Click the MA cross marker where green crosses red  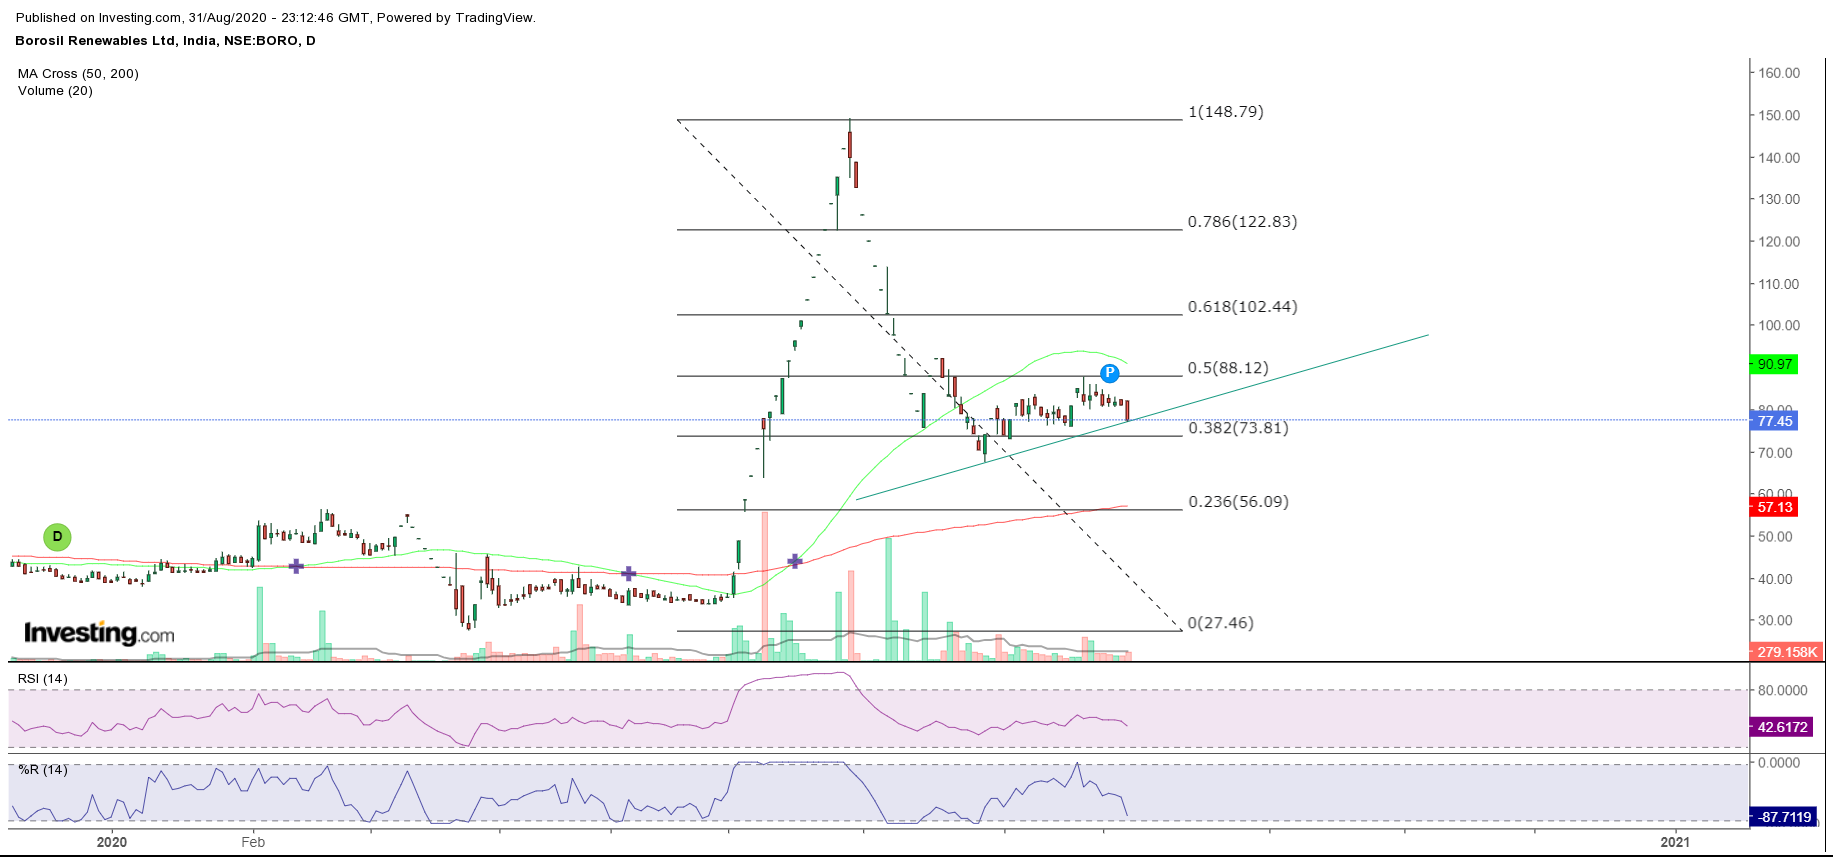[795, 561]
